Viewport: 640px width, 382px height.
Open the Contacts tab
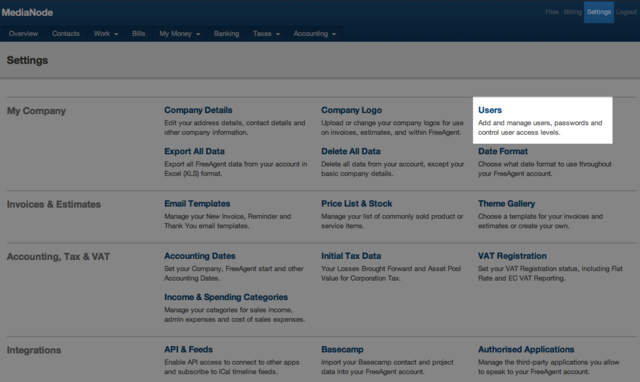[66, 34]
